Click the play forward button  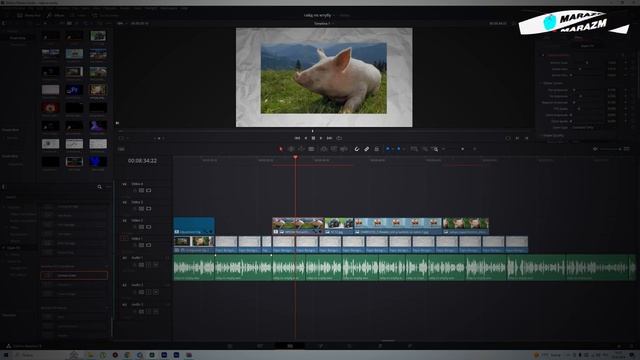(321, 138)
